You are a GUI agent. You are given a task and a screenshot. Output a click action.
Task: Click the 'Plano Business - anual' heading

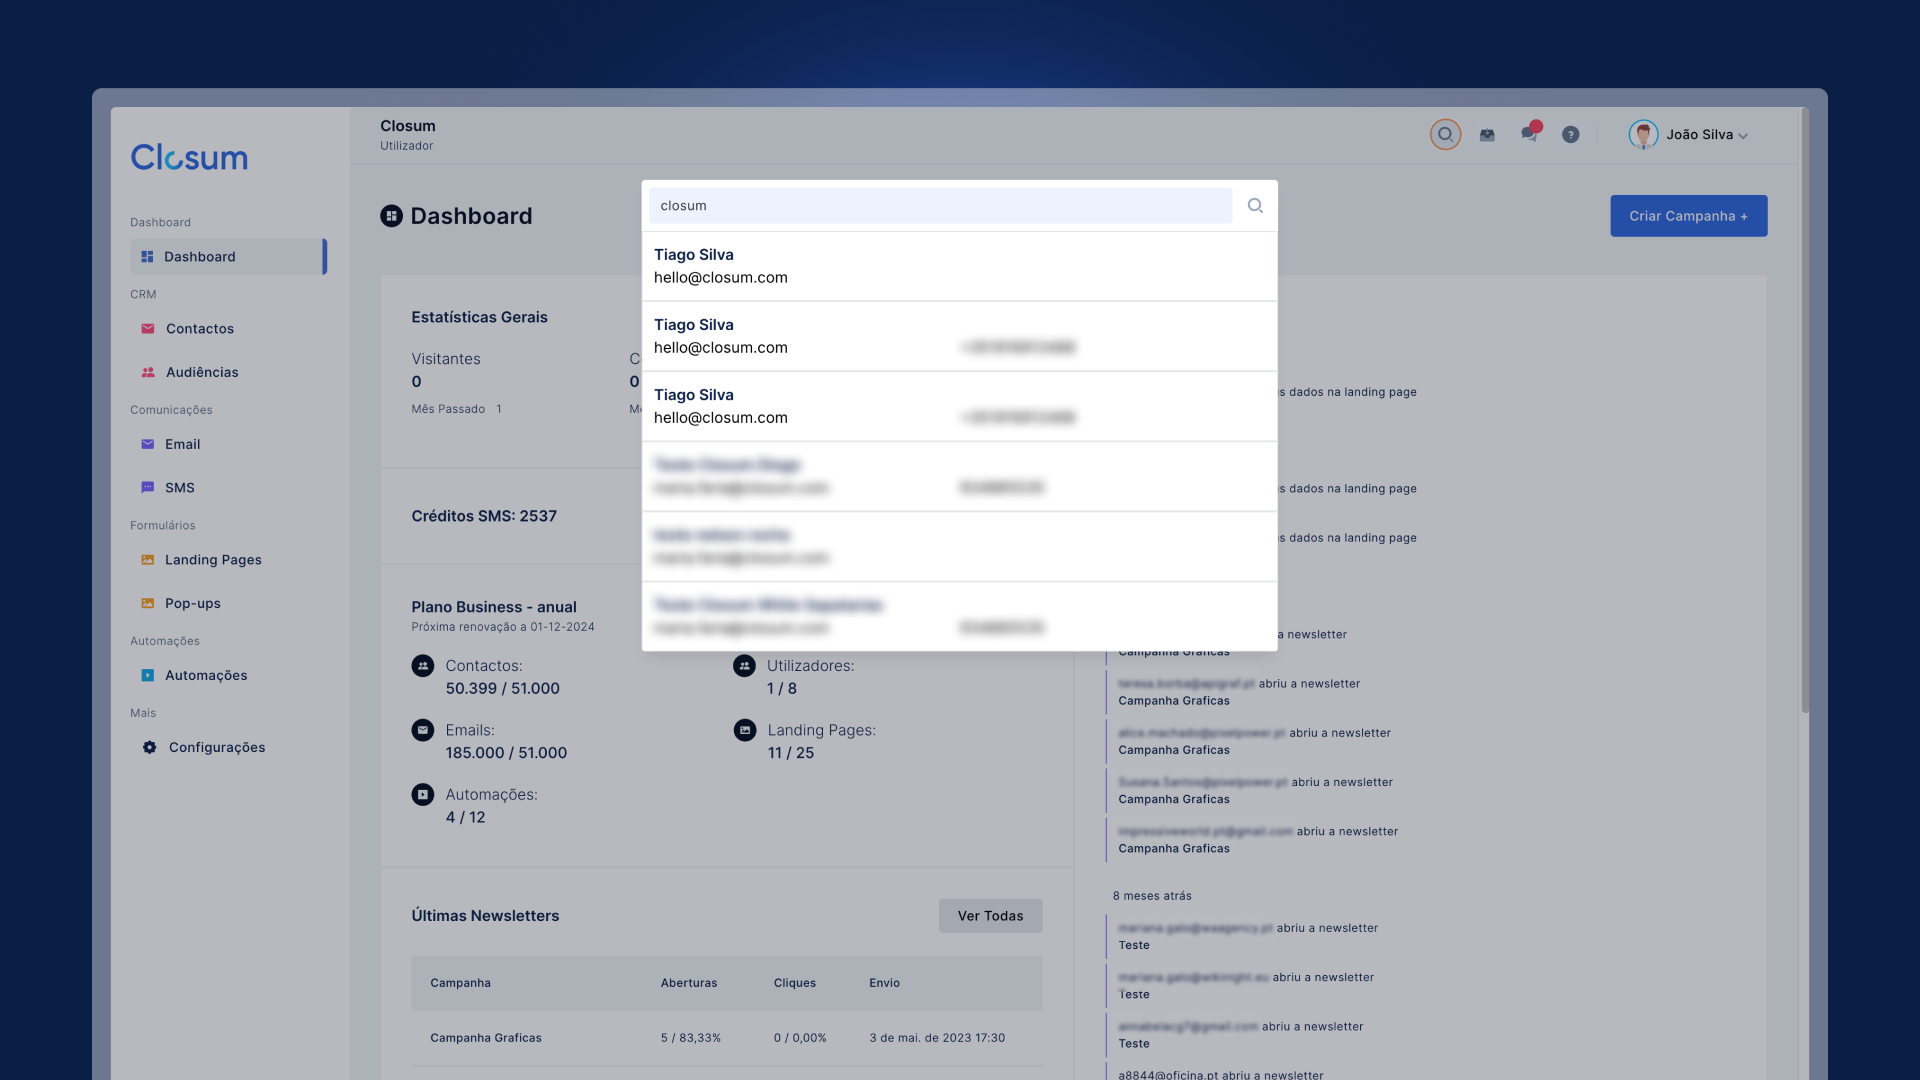494,607
